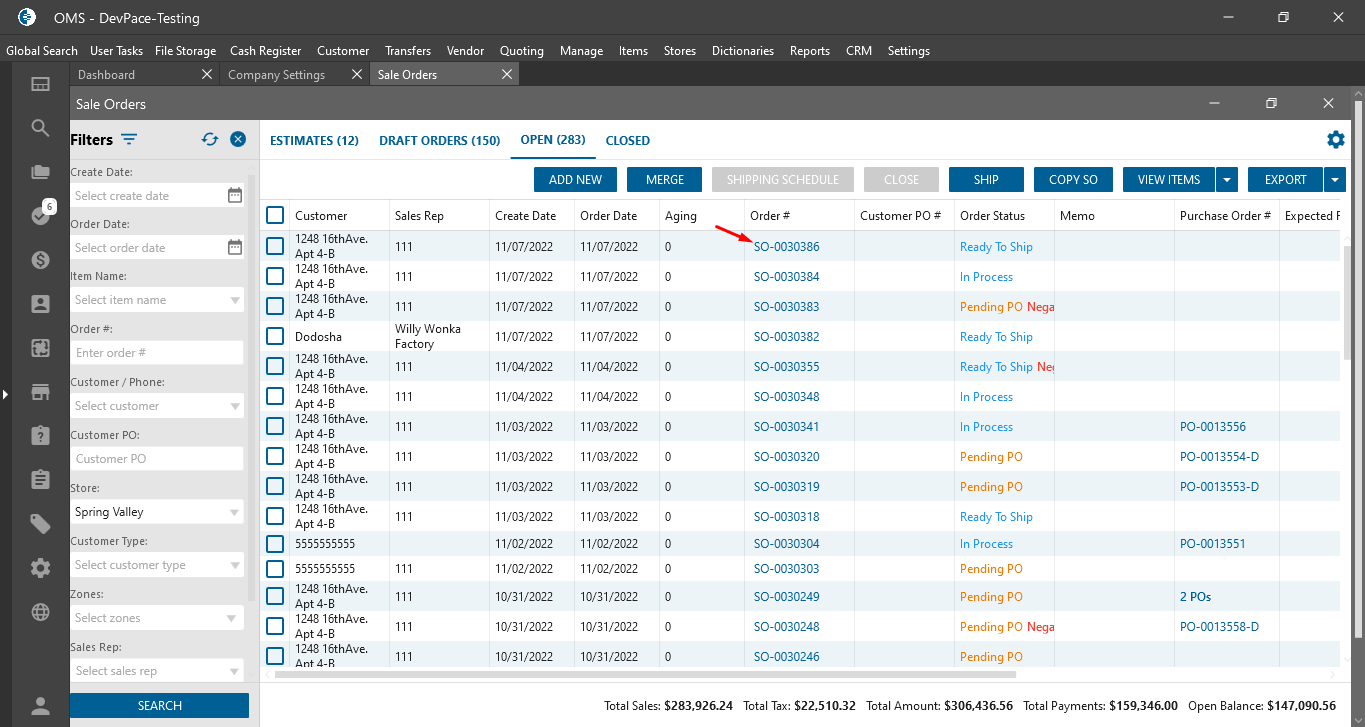This screenshot has height=727, width=1365.
Task: Open purchase order link PO-0013556
Action: [1212, 427]
